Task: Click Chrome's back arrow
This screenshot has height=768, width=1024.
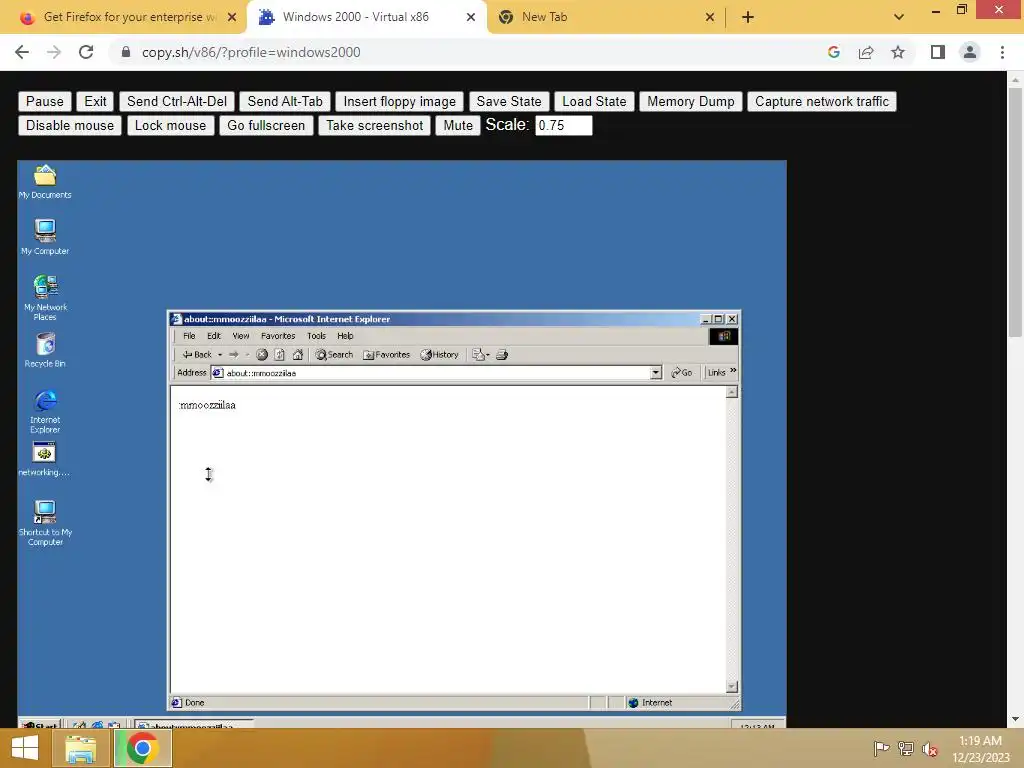Action: 22,52
